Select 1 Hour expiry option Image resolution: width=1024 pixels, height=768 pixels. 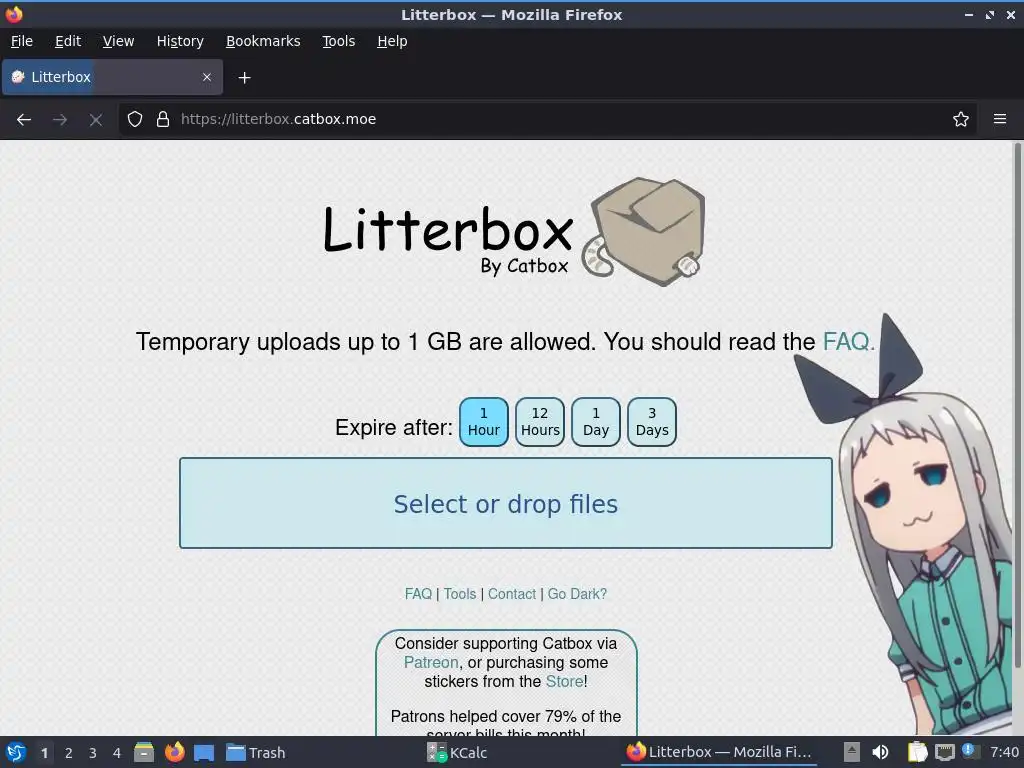tap(484, 422)
